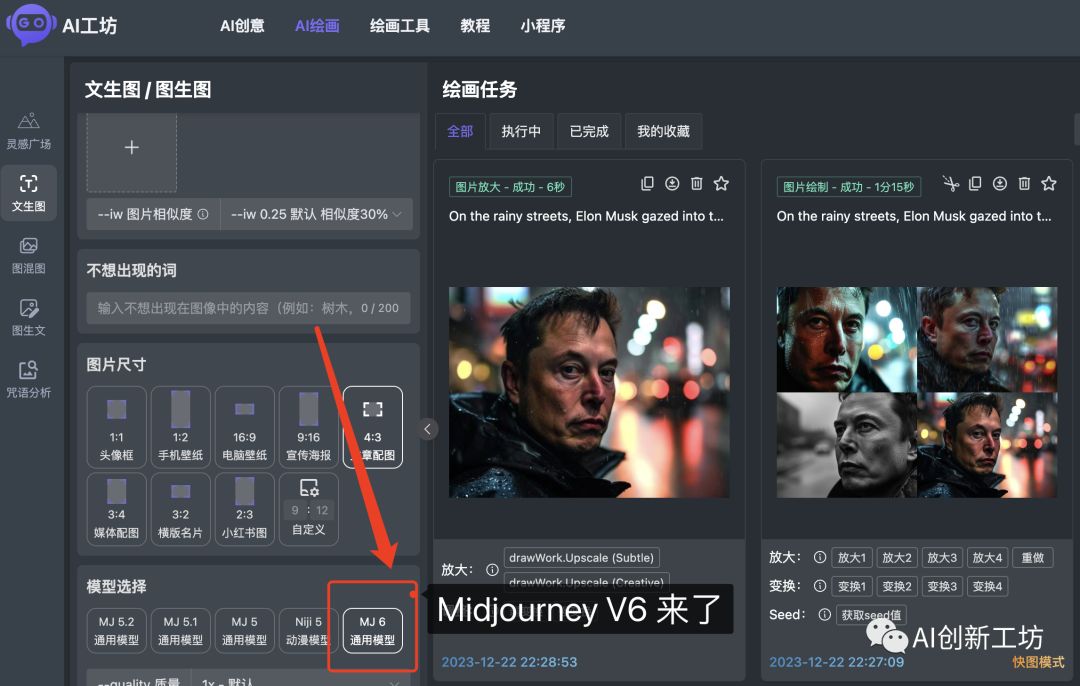Click the 放大1 upscale button
This screenshot has height=686, width=1080.
[x=852, y=557]
